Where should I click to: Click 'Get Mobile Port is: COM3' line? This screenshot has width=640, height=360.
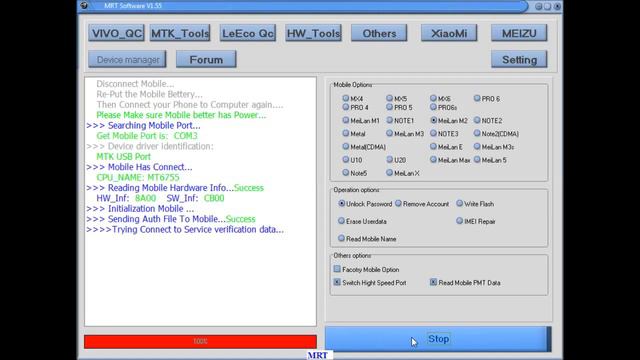pyautogui.click(x=147, y=136)
